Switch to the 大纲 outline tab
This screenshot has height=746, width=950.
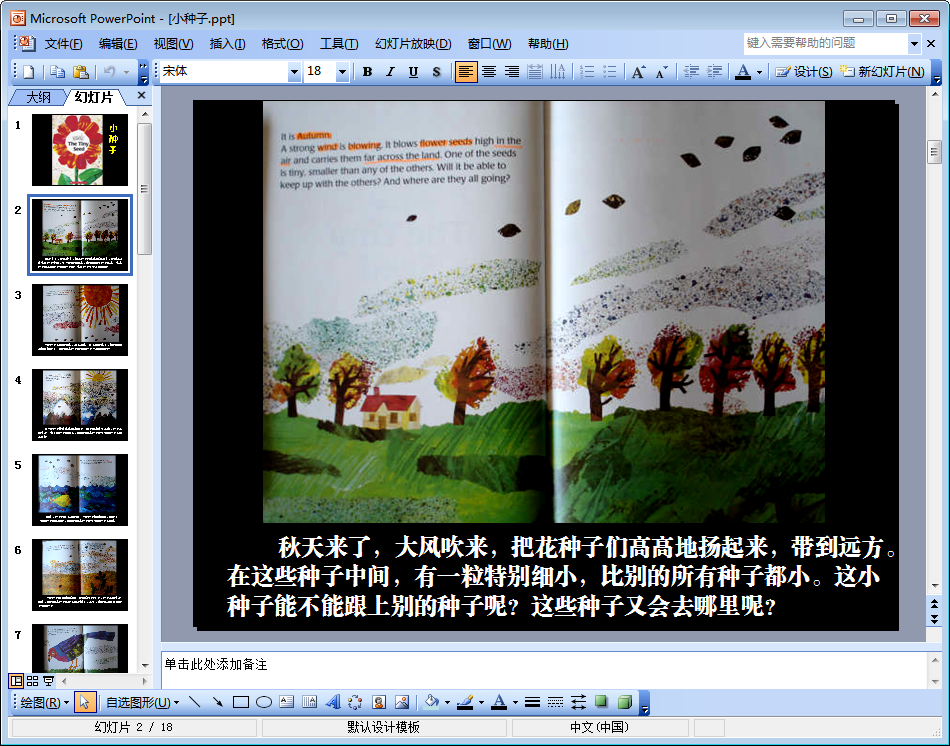[38, 97]
